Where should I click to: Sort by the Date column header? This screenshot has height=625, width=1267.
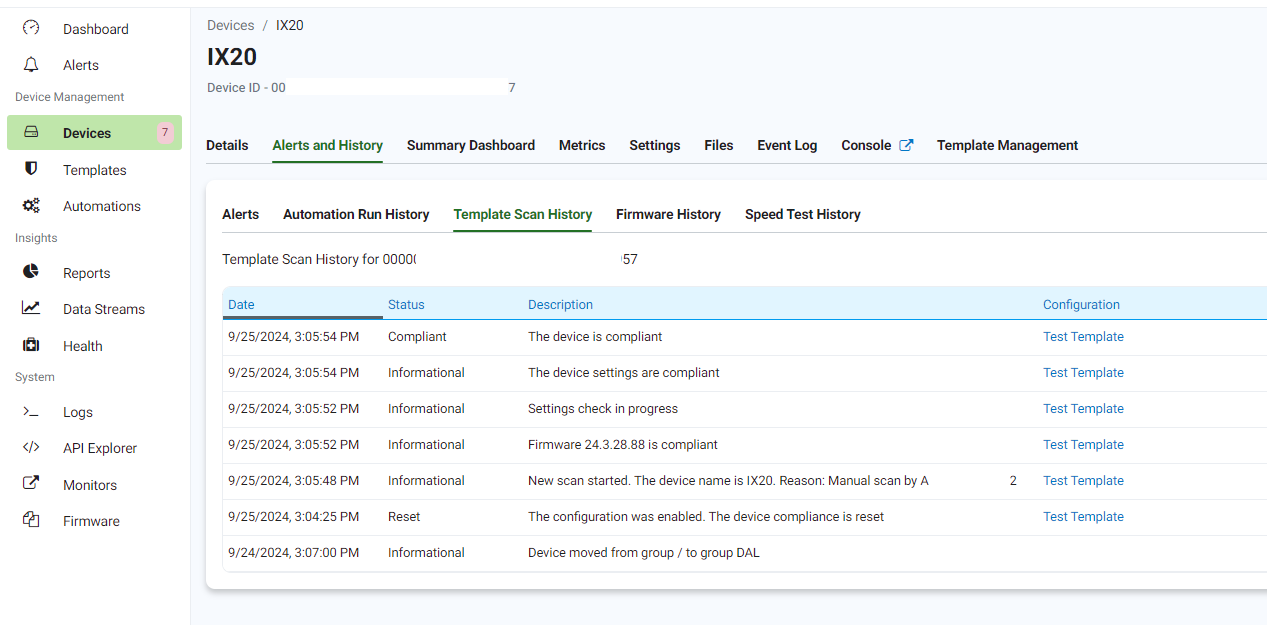(241, 304)
